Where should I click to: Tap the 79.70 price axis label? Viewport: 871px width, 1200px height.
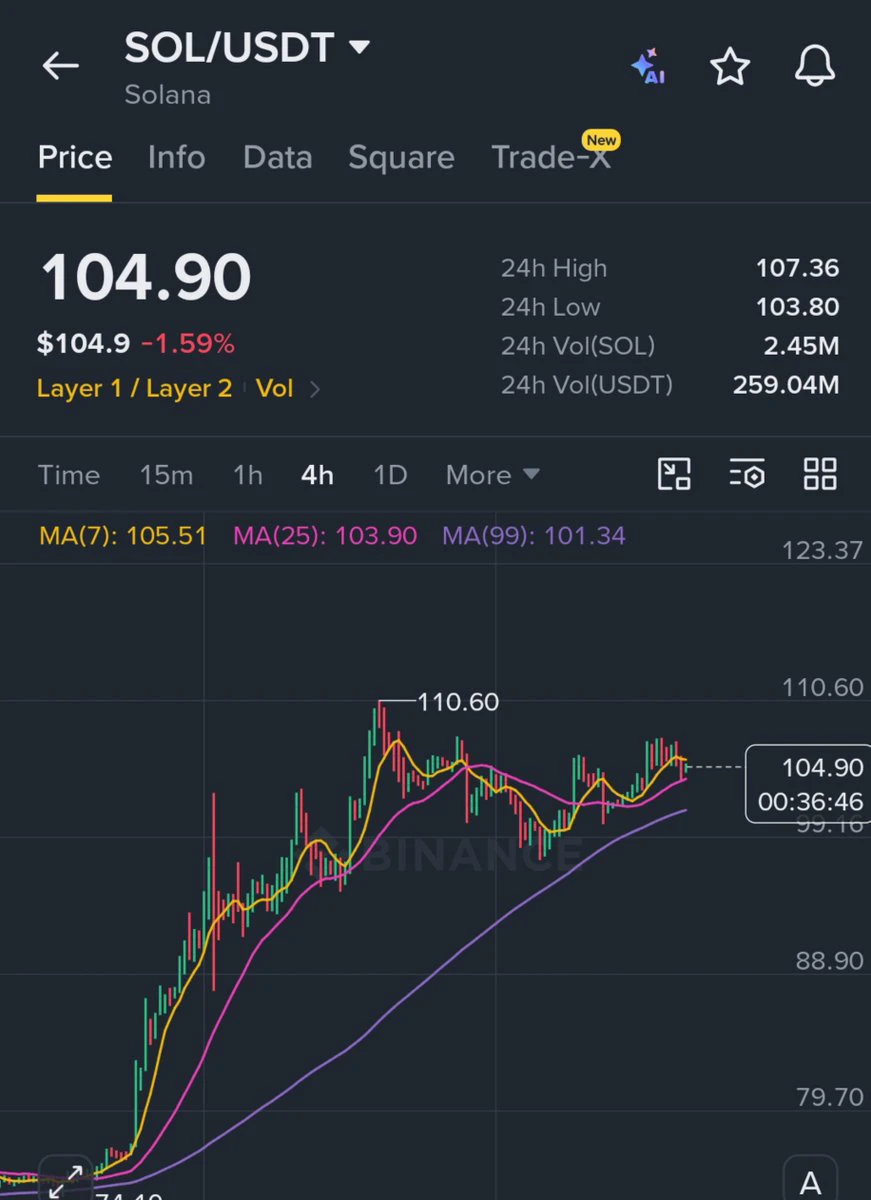tap(829, 1098)
